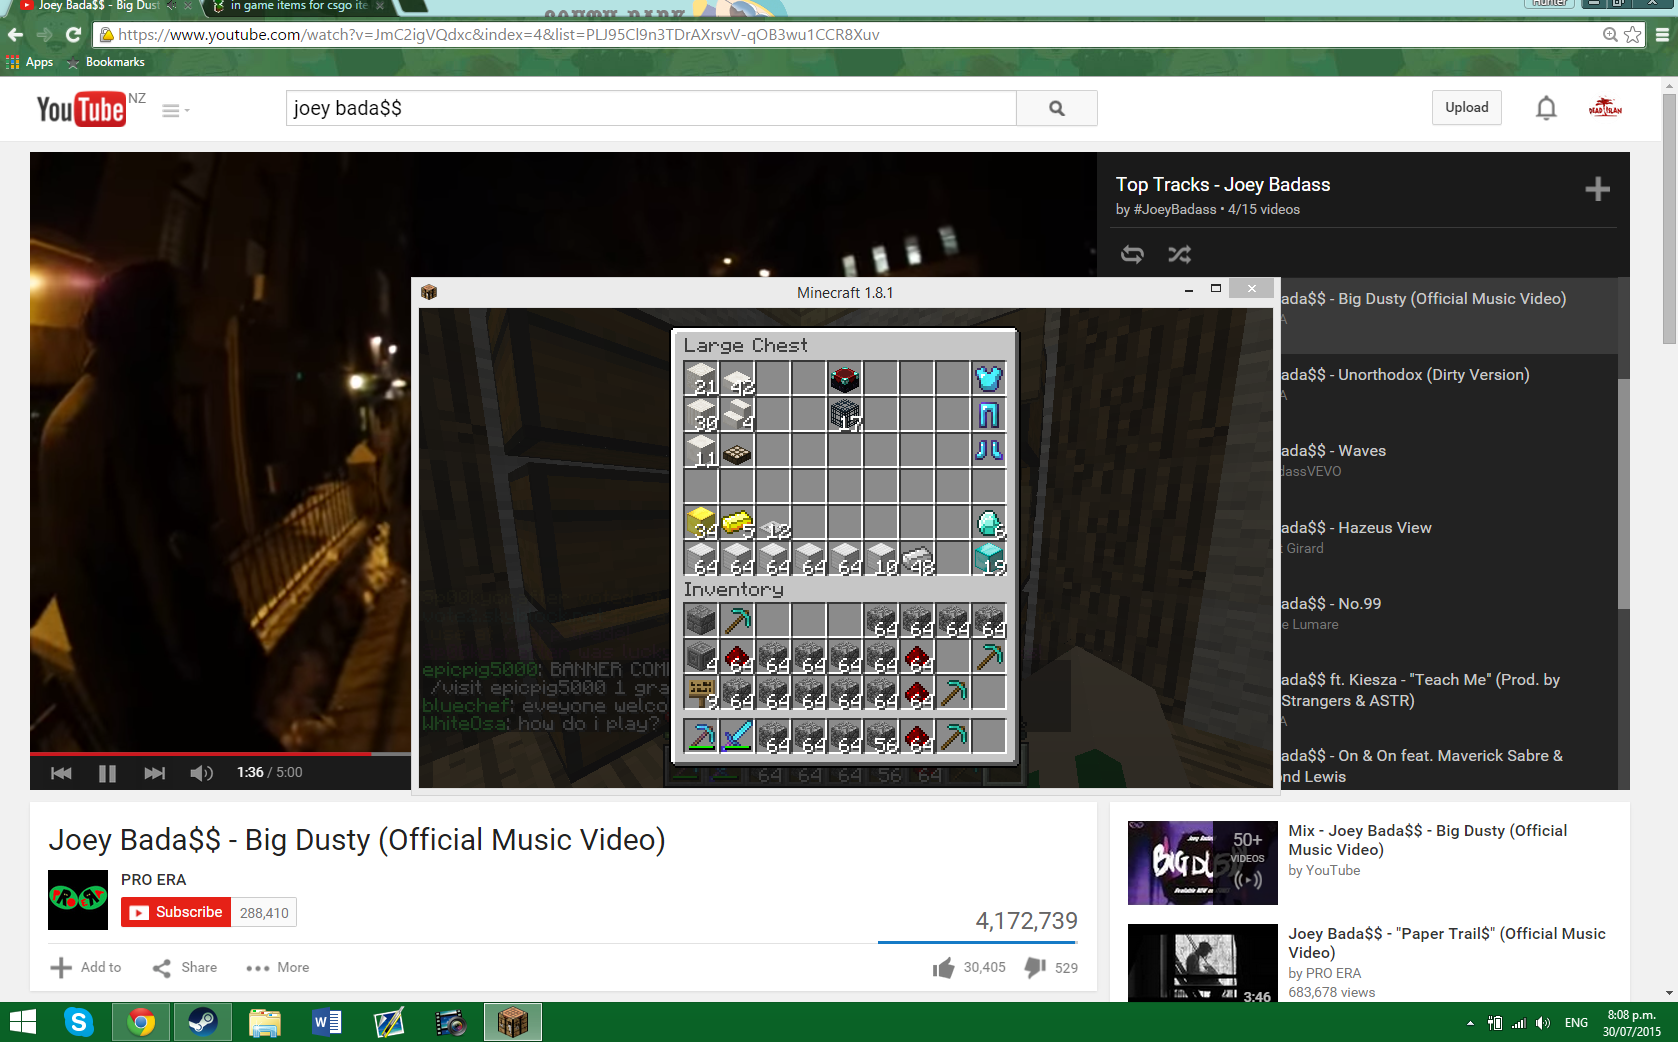Screen dimensions: 1678x1042
Task: Pick up the gold block stack of 34
Action: pyautogui.click(x=701, y=522)
